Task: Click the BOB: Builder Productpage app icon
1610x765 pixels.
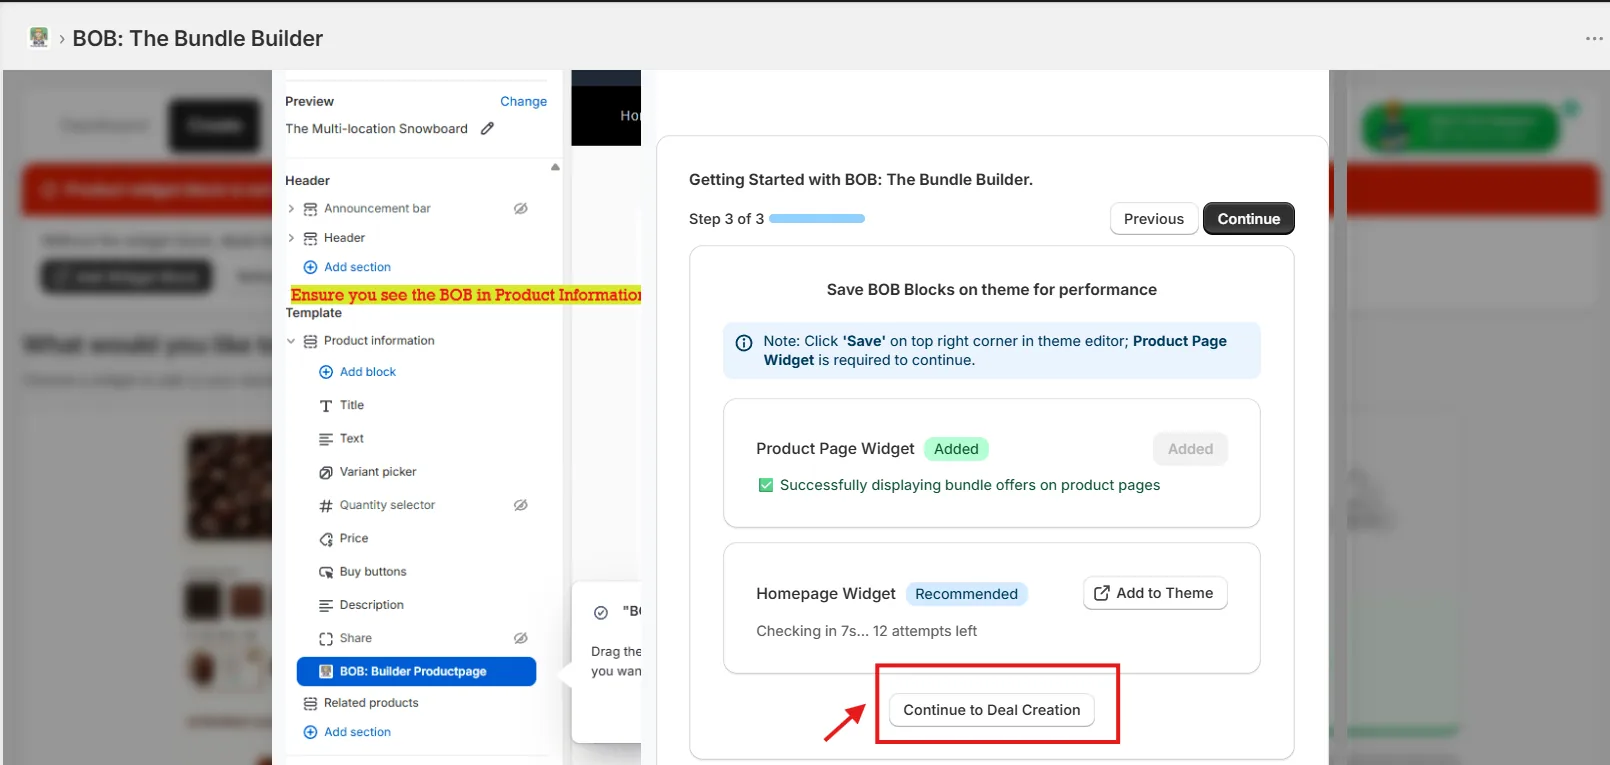Action: [326, 672]
